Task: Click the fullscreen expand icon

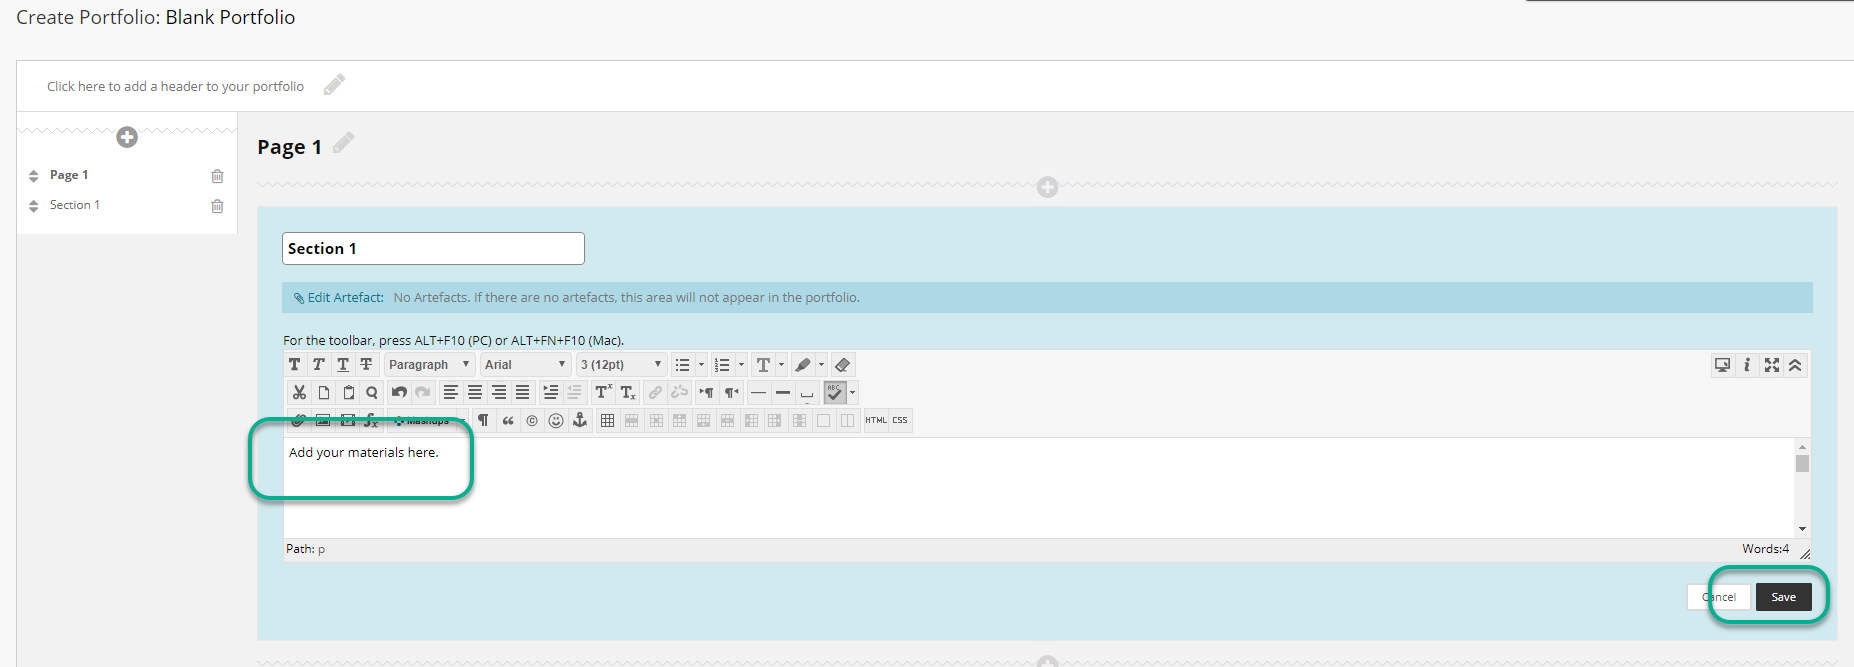Action: point(1771,365)
